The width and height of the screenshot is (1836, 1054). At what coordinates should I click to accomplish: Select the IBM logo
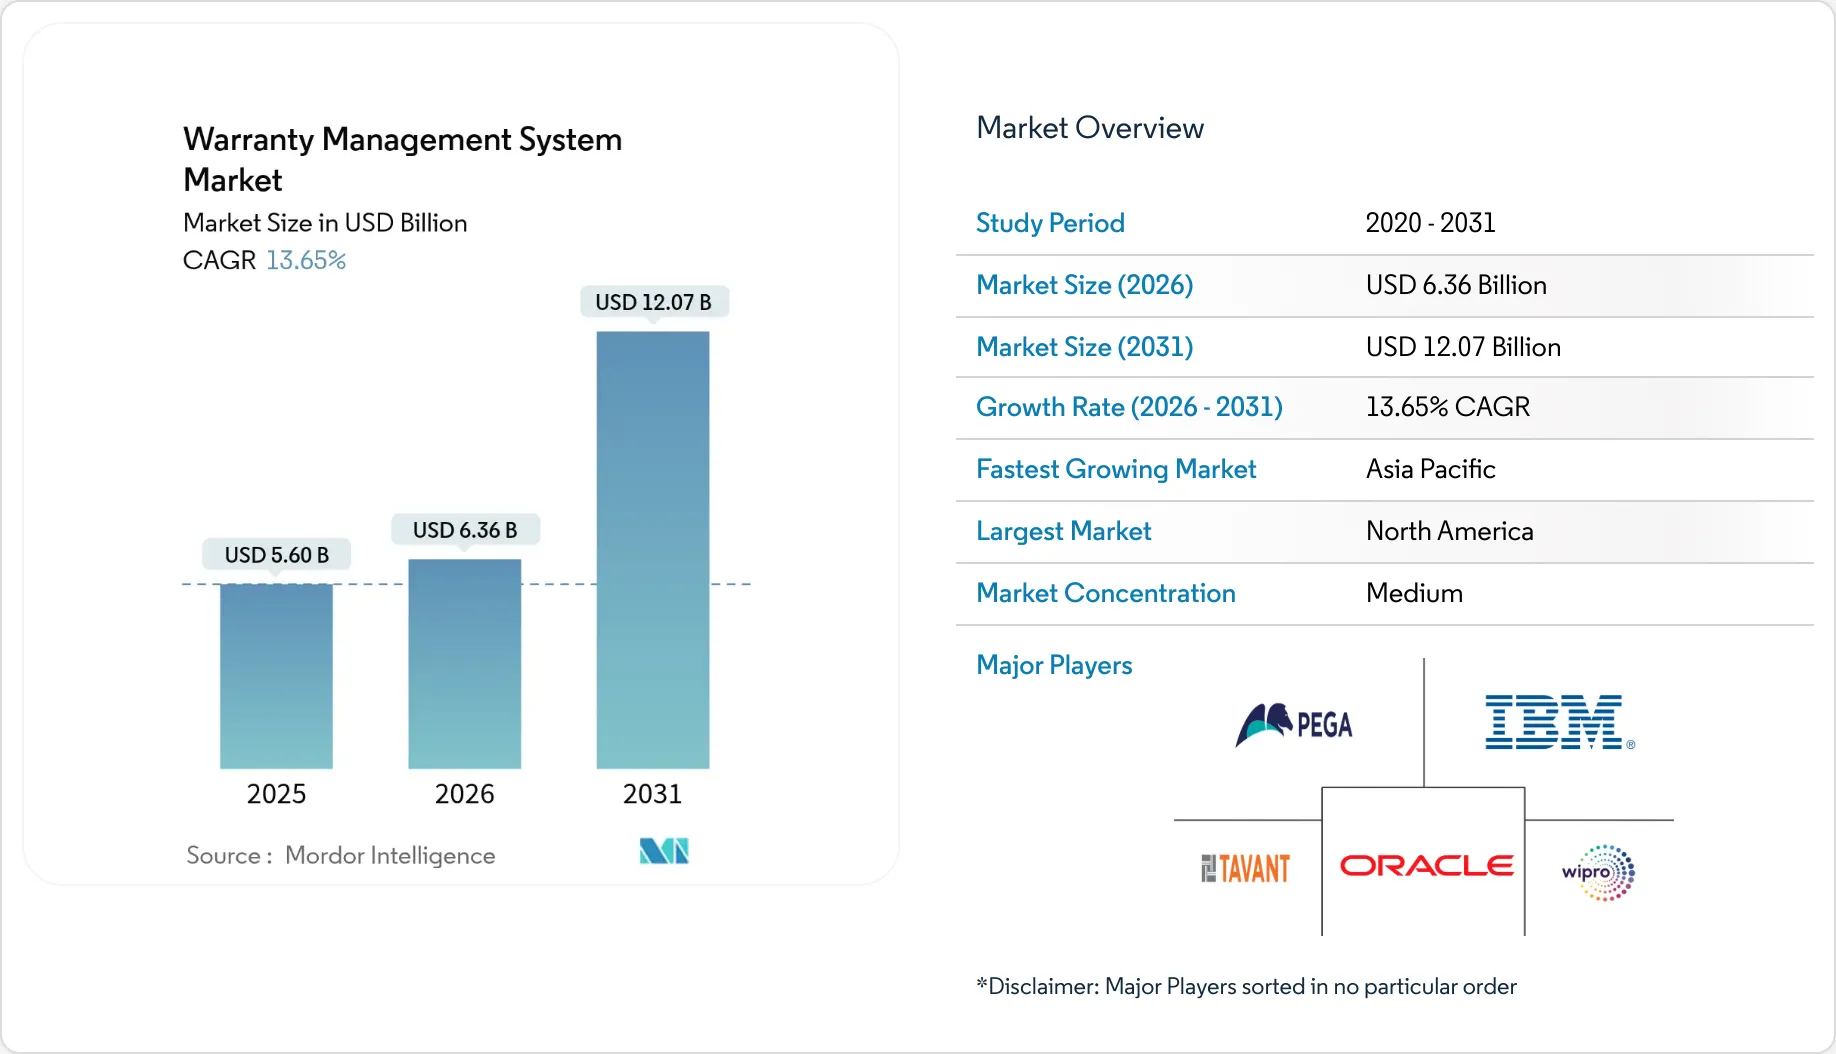pos(1556,722)
